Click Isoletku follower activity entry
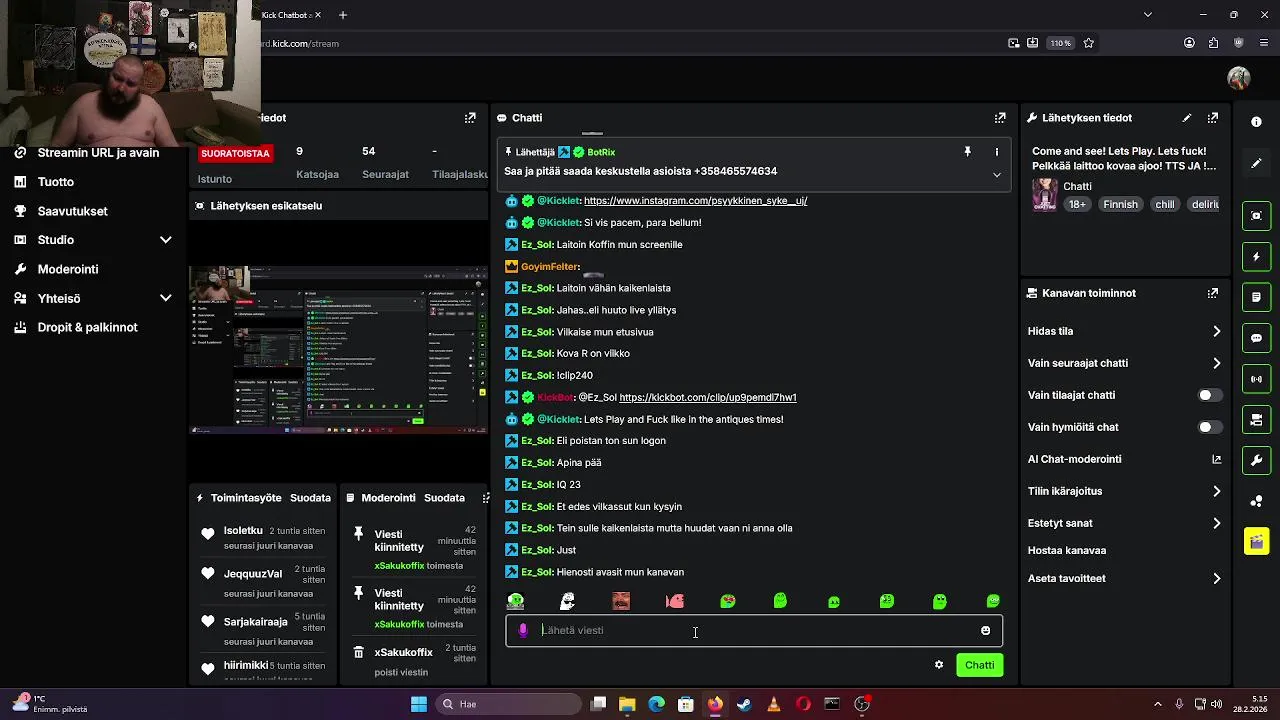The width and height of the screenshot is (1280, 720). pyautogui.click(x=264, y=538)
